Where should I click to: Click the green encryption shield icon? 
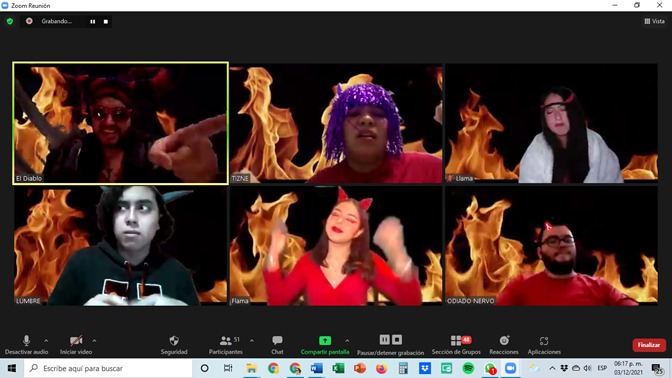click(10, 21)
